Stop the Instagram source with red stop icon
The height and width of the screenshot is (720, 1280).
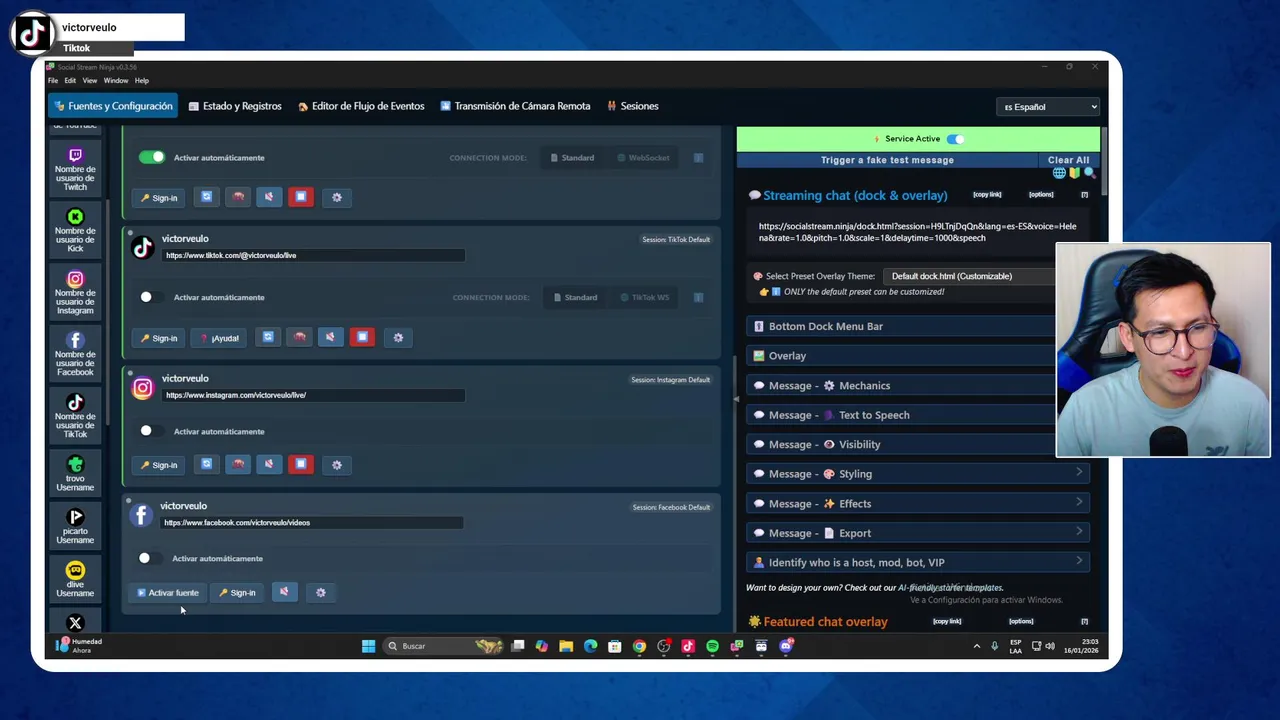[x=301, y=464]
